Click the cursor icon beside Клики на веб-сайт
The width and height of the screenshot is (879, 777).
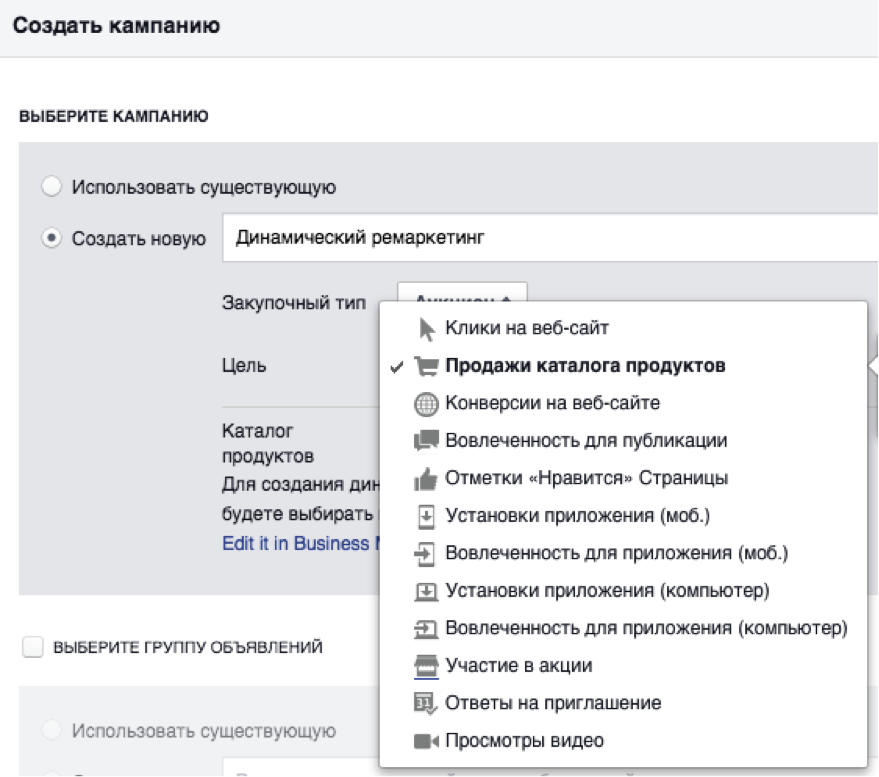(427, 328)
